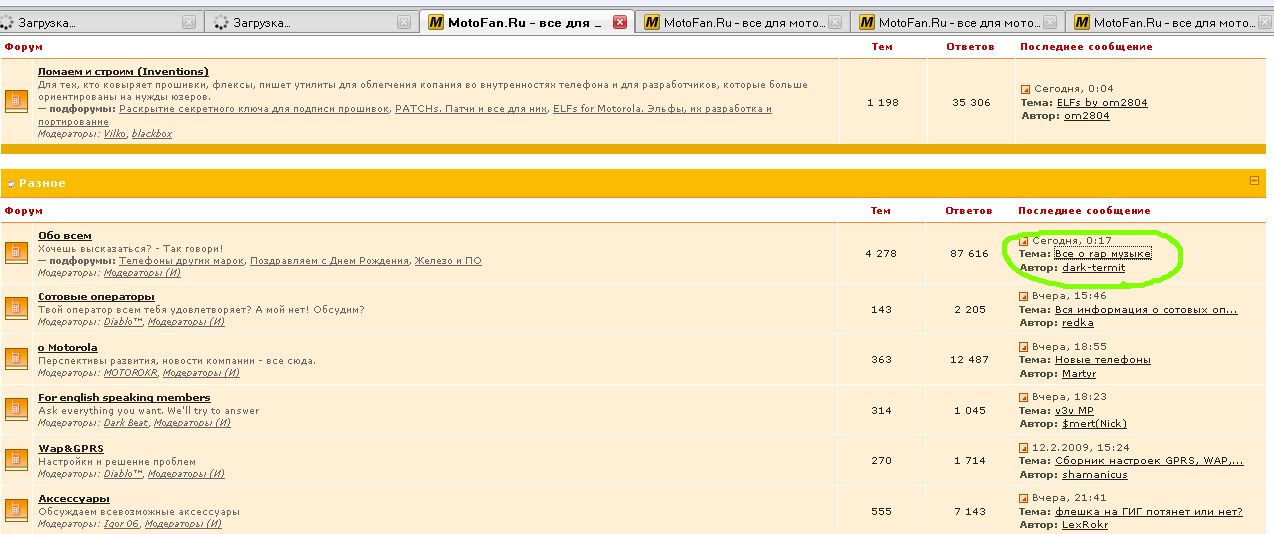Open subforum Поздравляем с Днем Рождения
Image resolution: width=1274 pixels, height=534 pixels.
point(329,261)
